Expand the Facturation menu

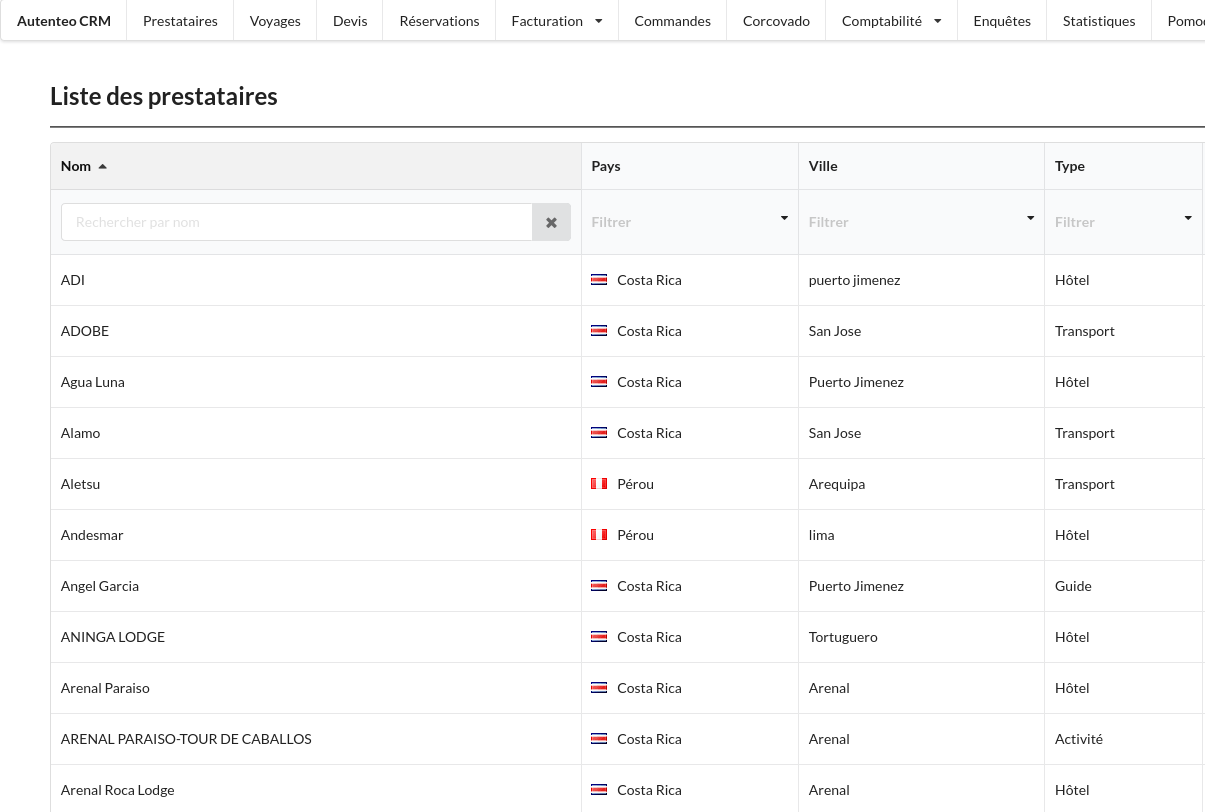click(x=556, y=21)
